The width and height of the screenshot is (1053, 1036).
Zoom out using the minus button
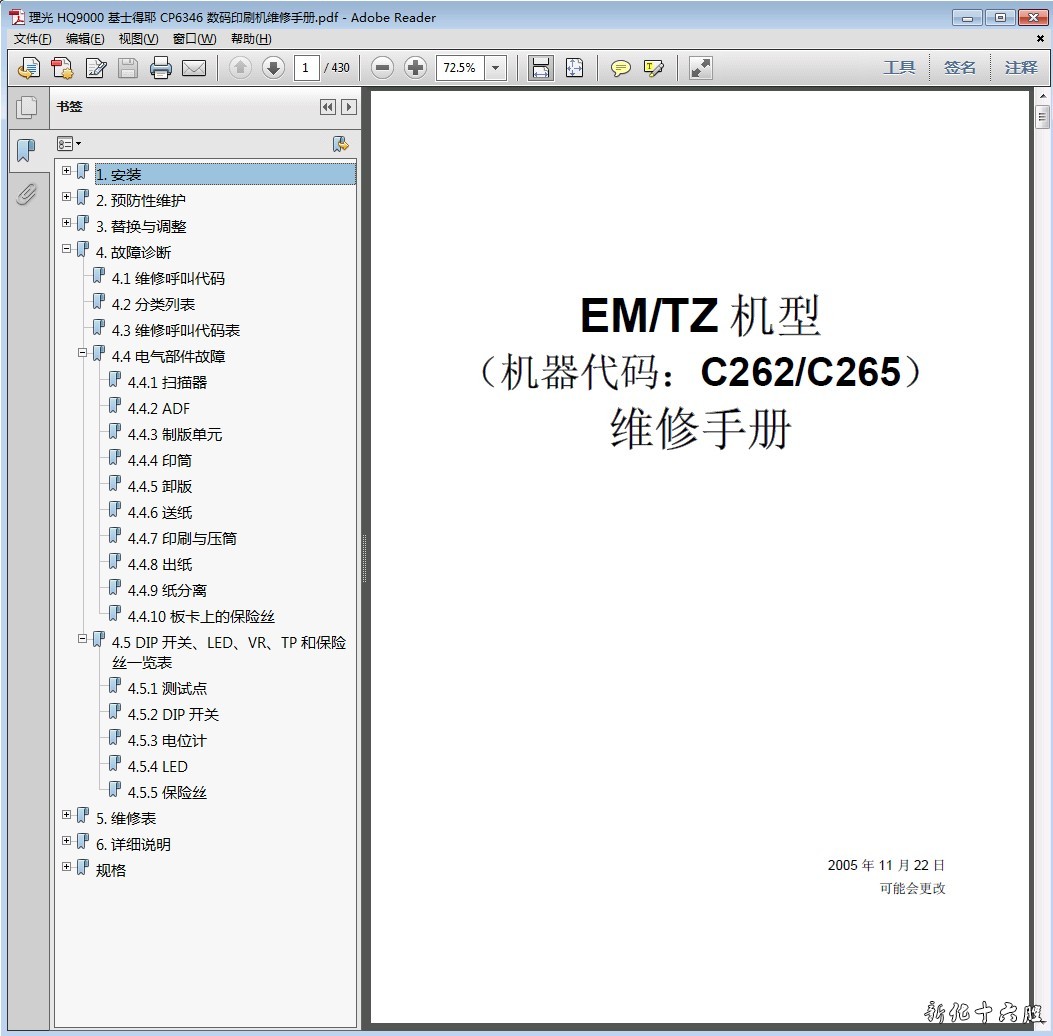[x=382, y=68]
